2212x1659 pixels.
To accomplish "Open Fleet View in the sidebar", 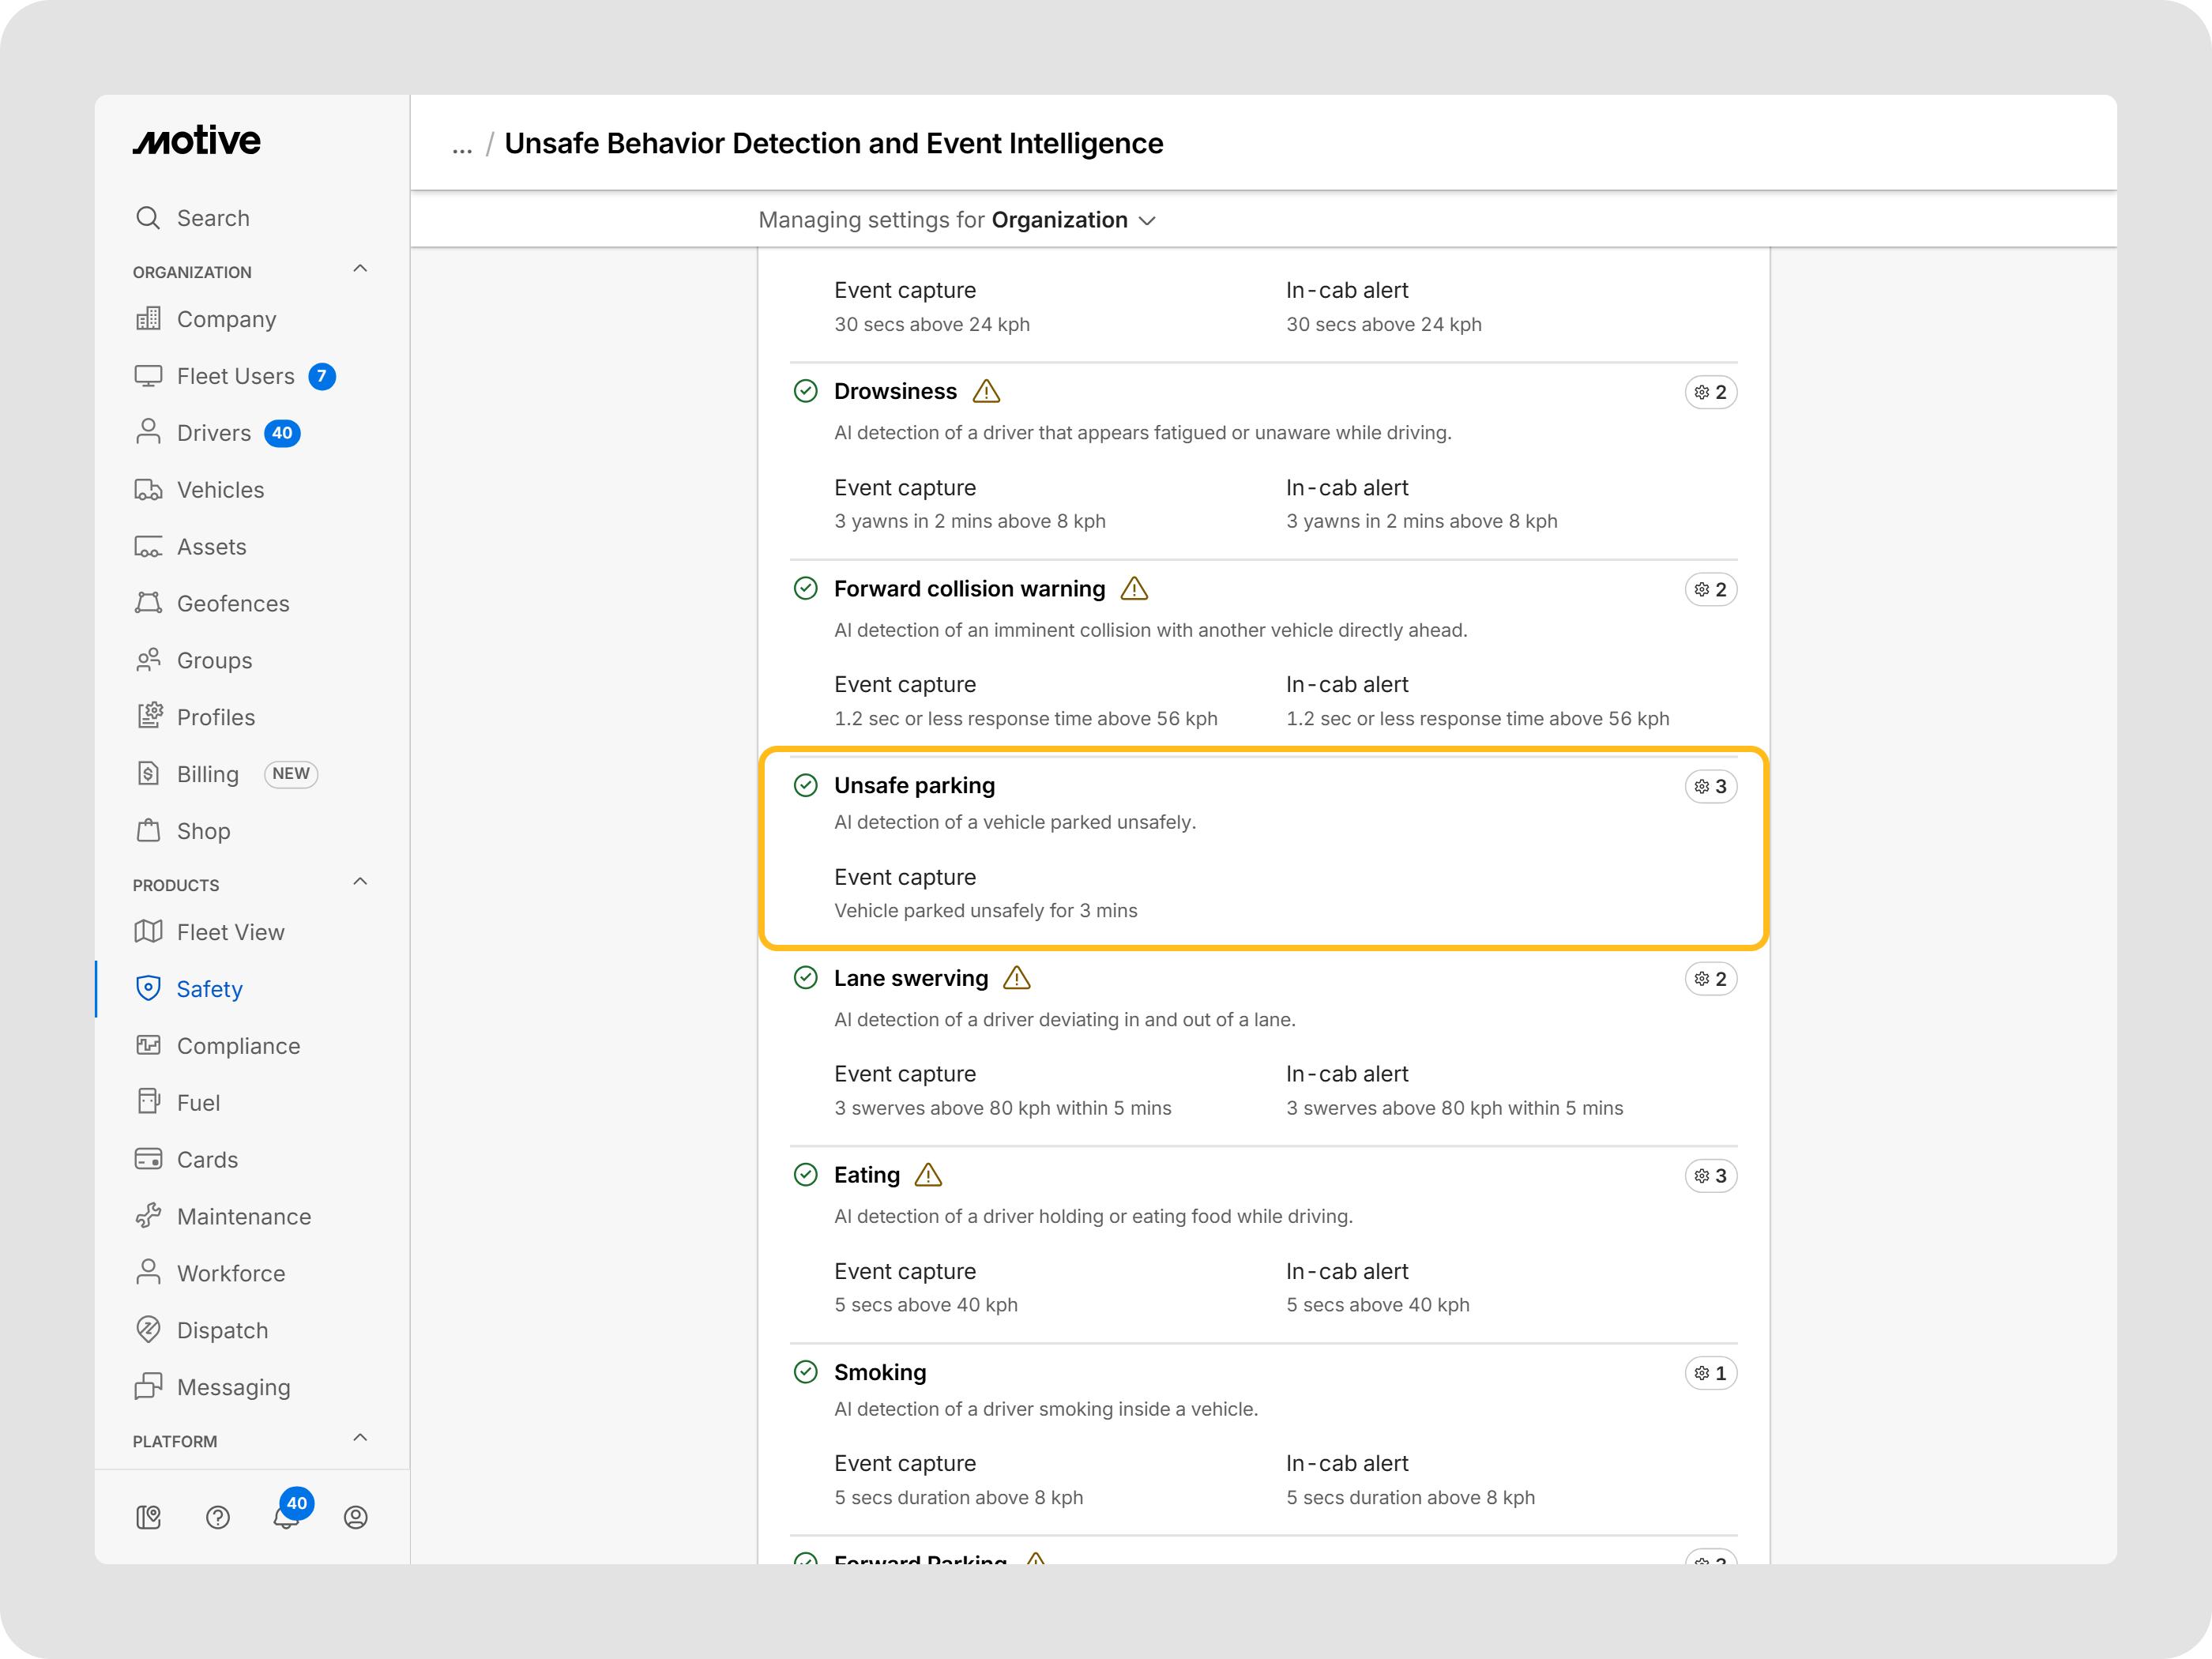I will pyautogui.click(x=230, y=932).
